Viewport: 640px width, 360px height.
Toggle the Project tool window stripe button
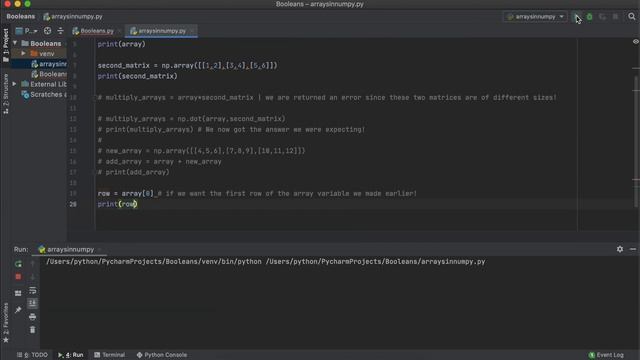(5, 45)
